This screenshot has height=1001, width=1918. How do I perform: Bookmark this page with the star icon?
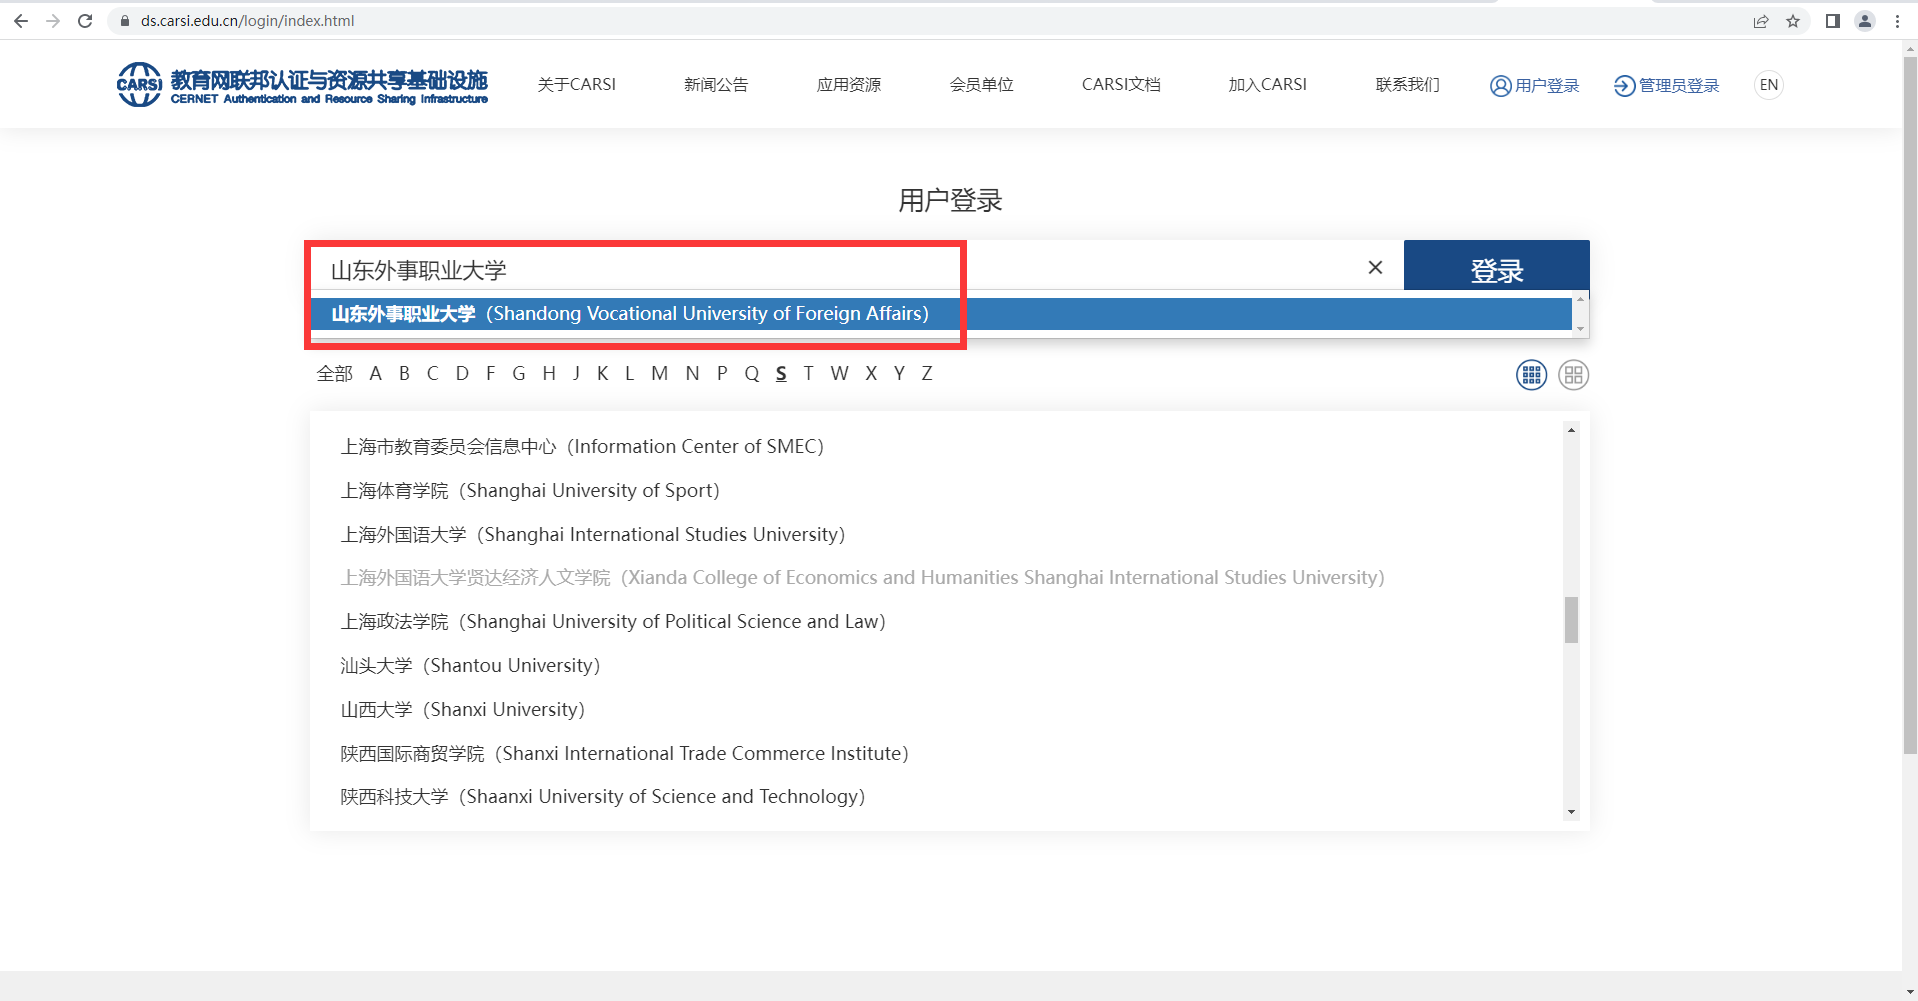coord(1793,21)
